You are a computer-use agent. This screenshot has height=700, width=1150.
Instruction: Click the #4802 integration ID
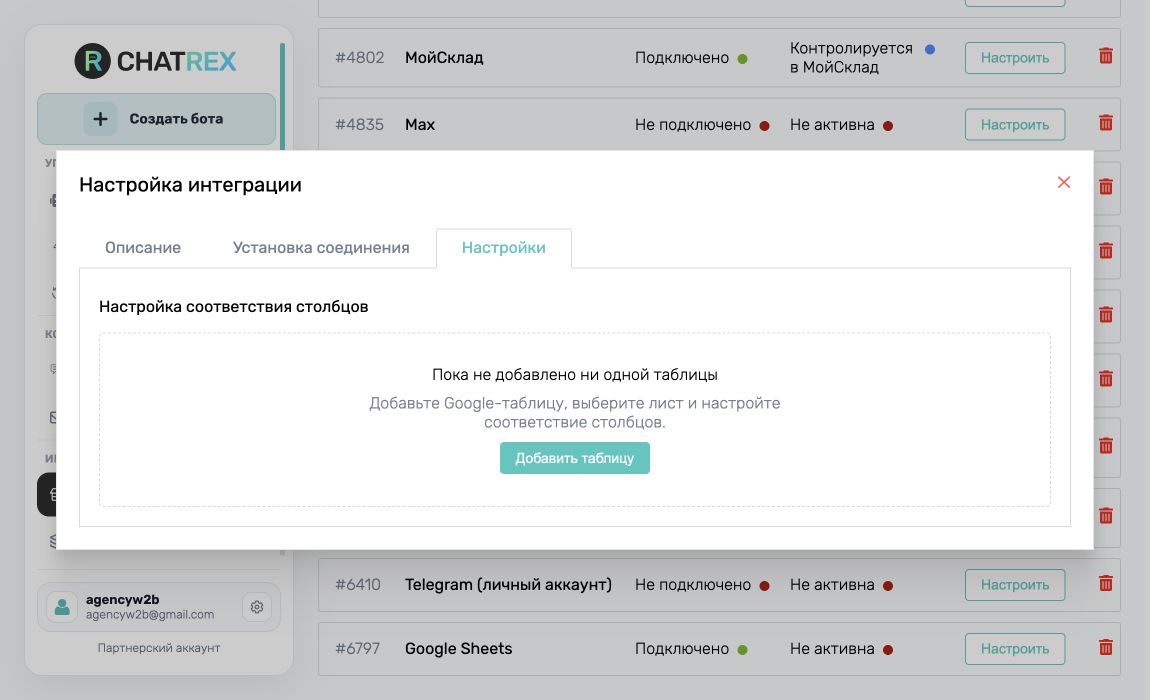[x=359, y=58]
